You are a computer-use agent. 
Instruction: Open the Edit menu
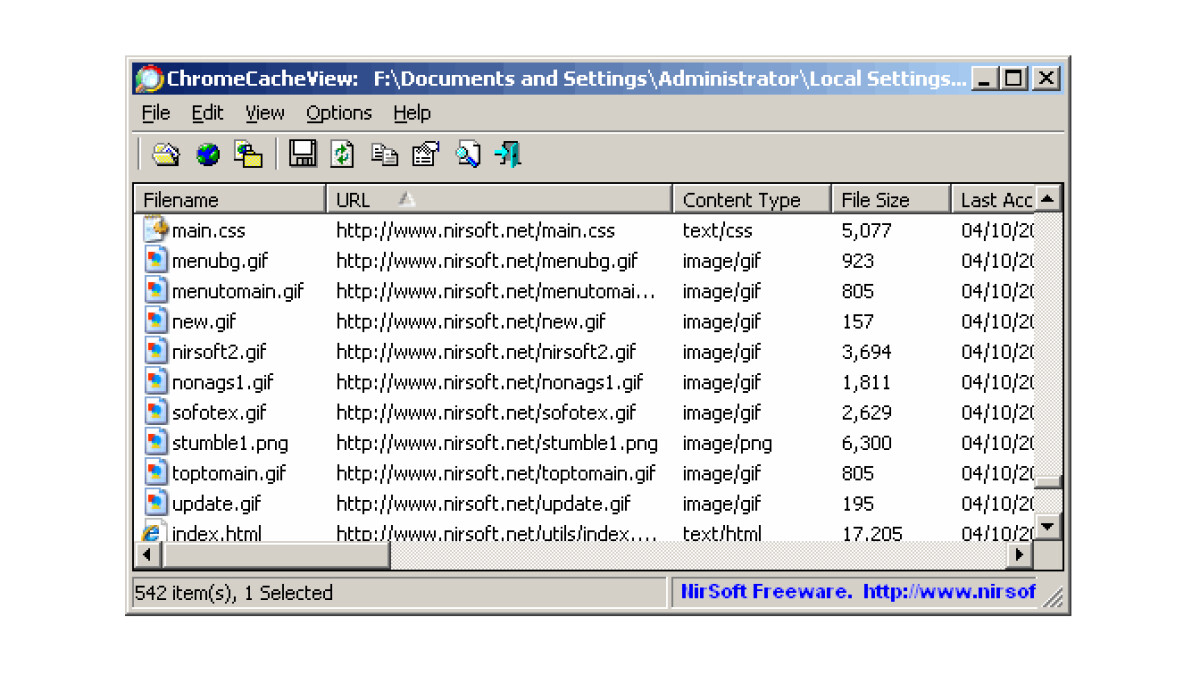coord(207,113)
